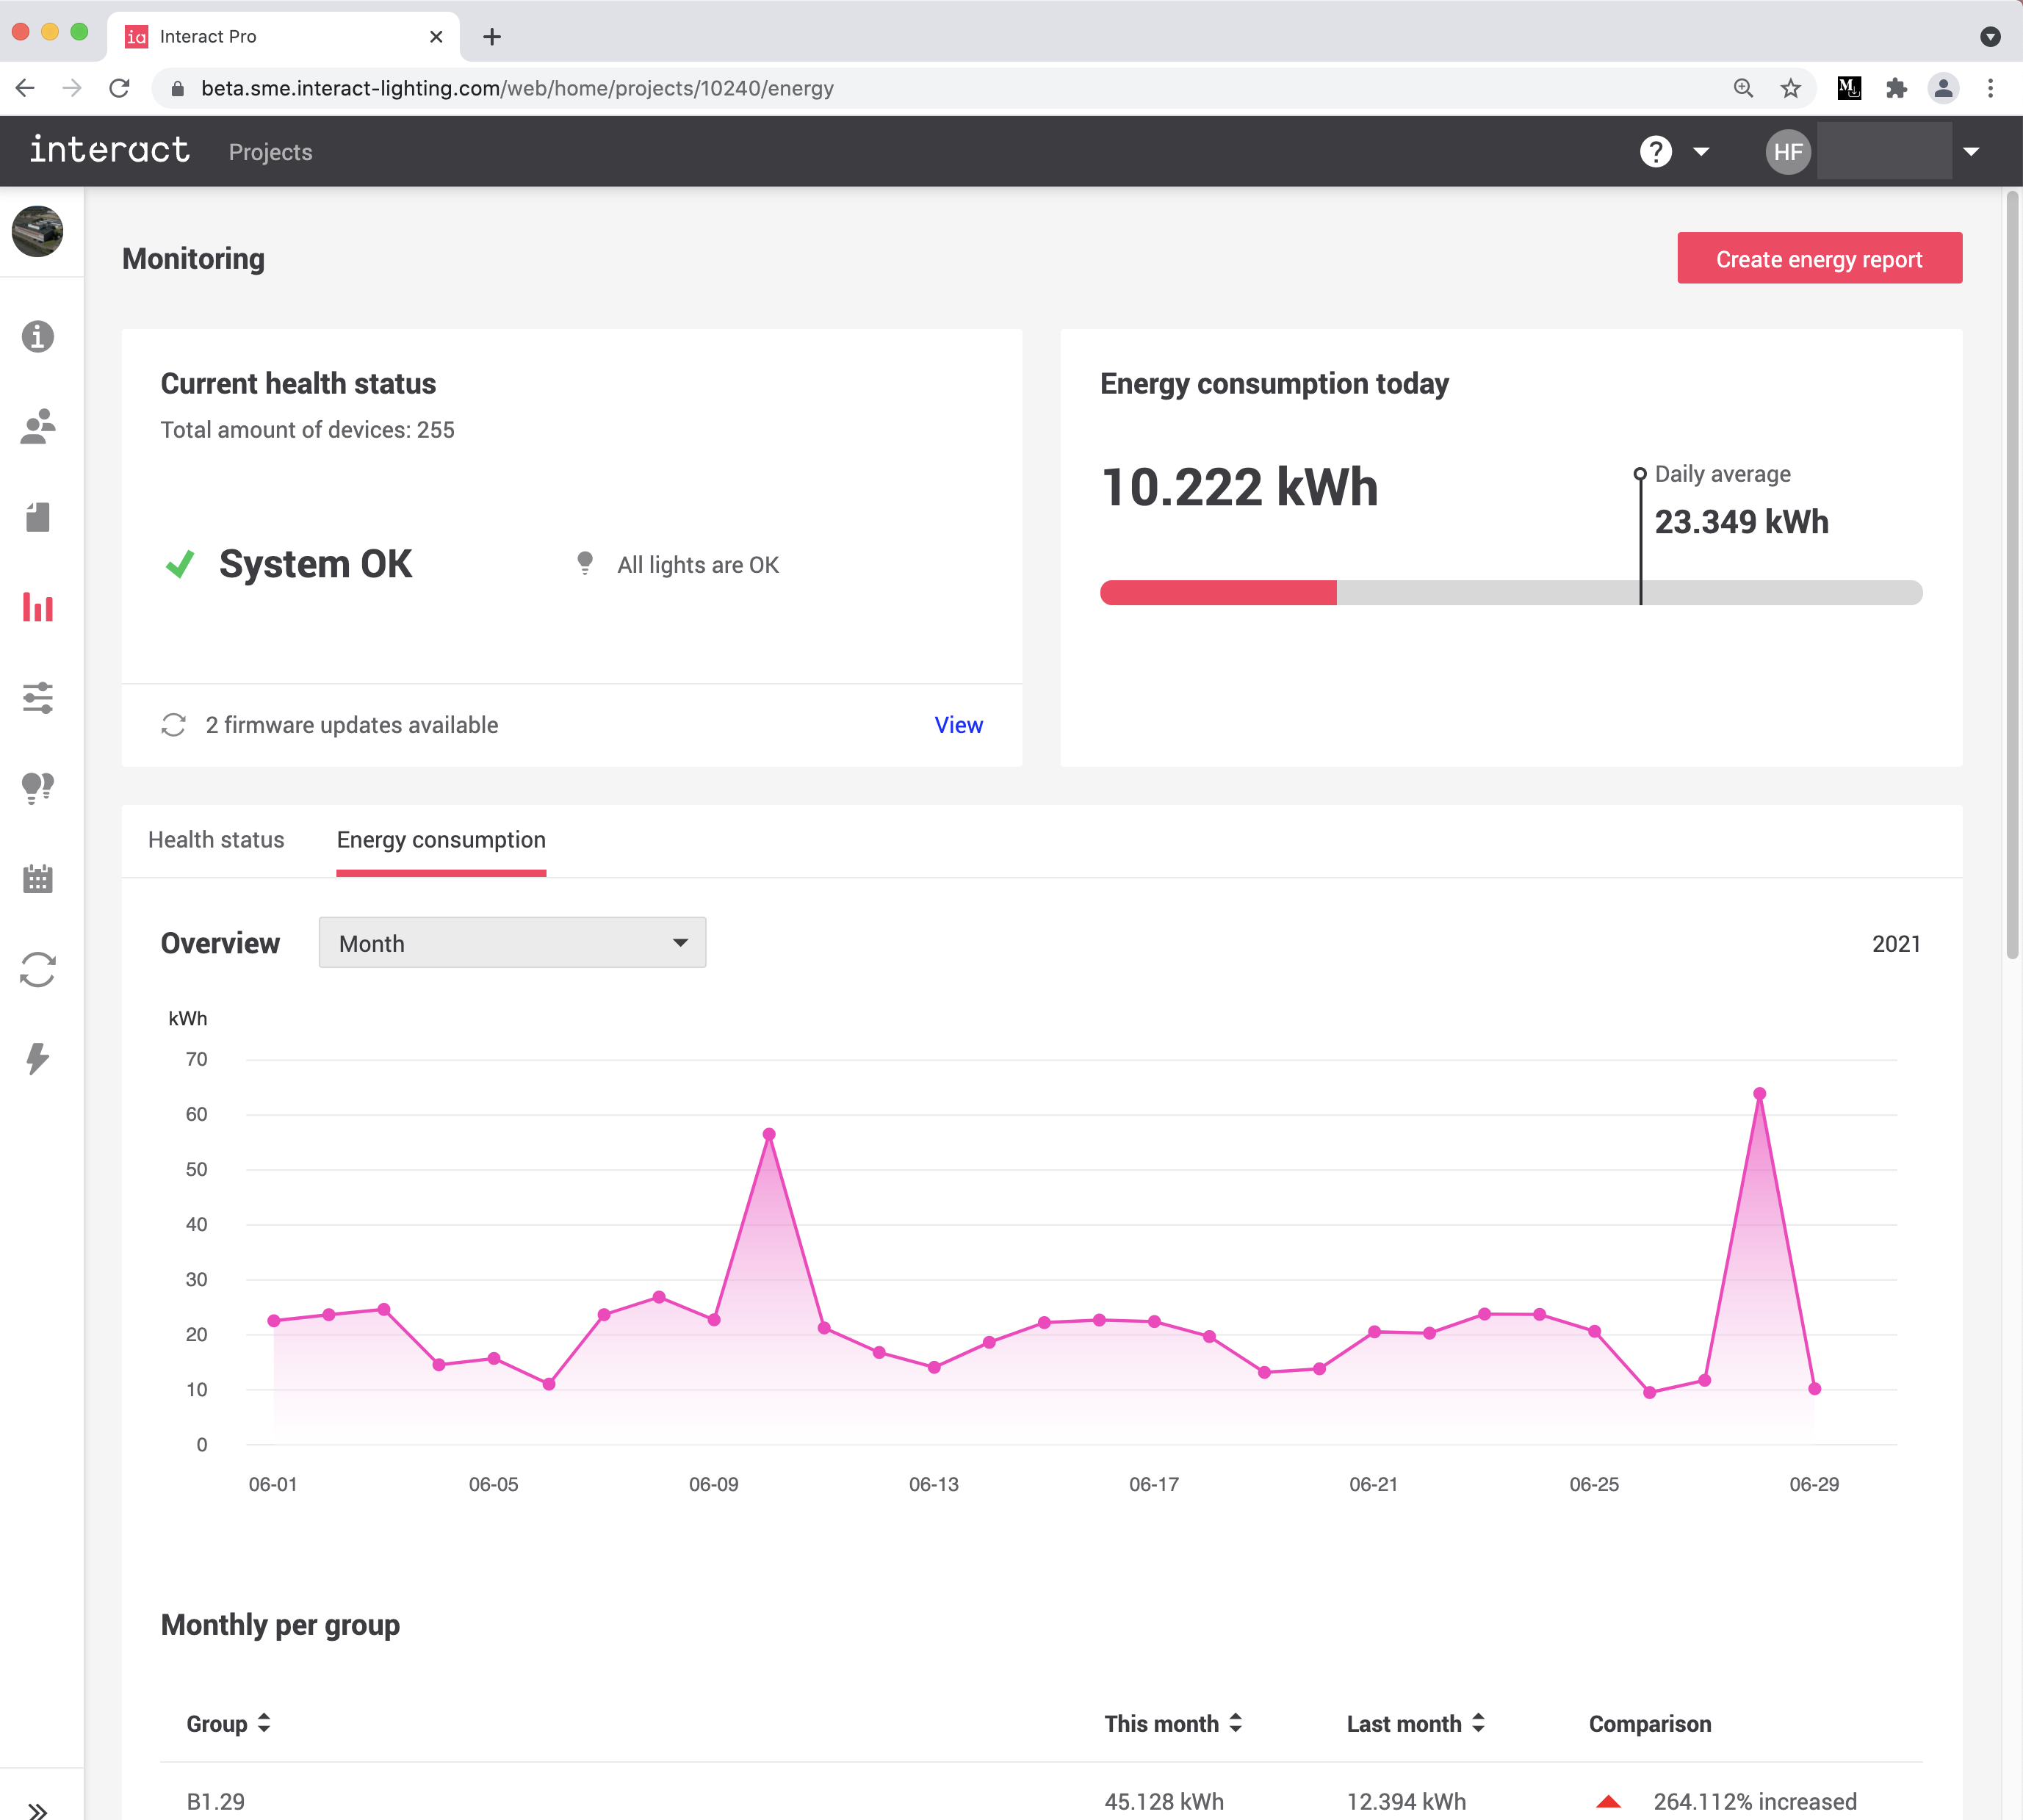Open the help question mark icon
This screenshot has height=1820, width=2023.
(x=1656, y=152)
